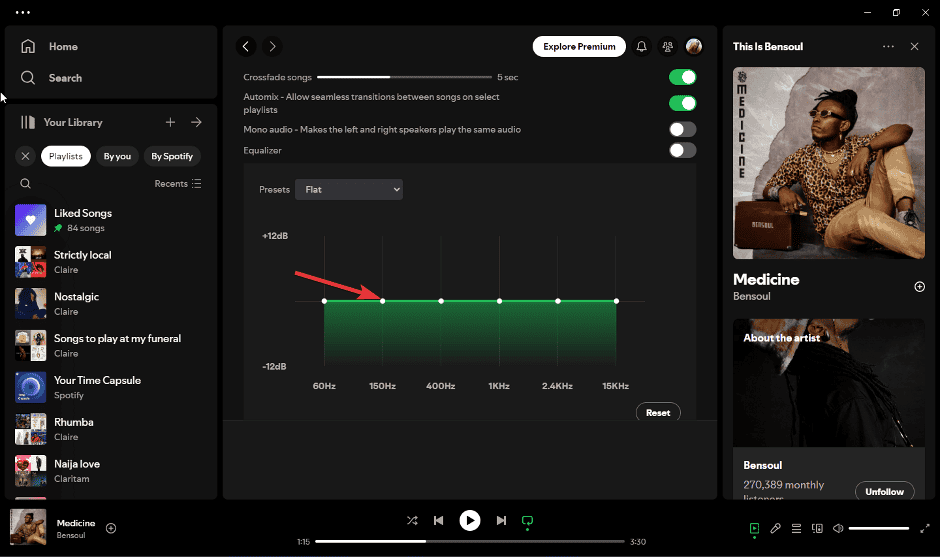The width and height of the screenshot is (940, 557).
Task: Enter full screen mode
Action: click(x=925, y=528)
